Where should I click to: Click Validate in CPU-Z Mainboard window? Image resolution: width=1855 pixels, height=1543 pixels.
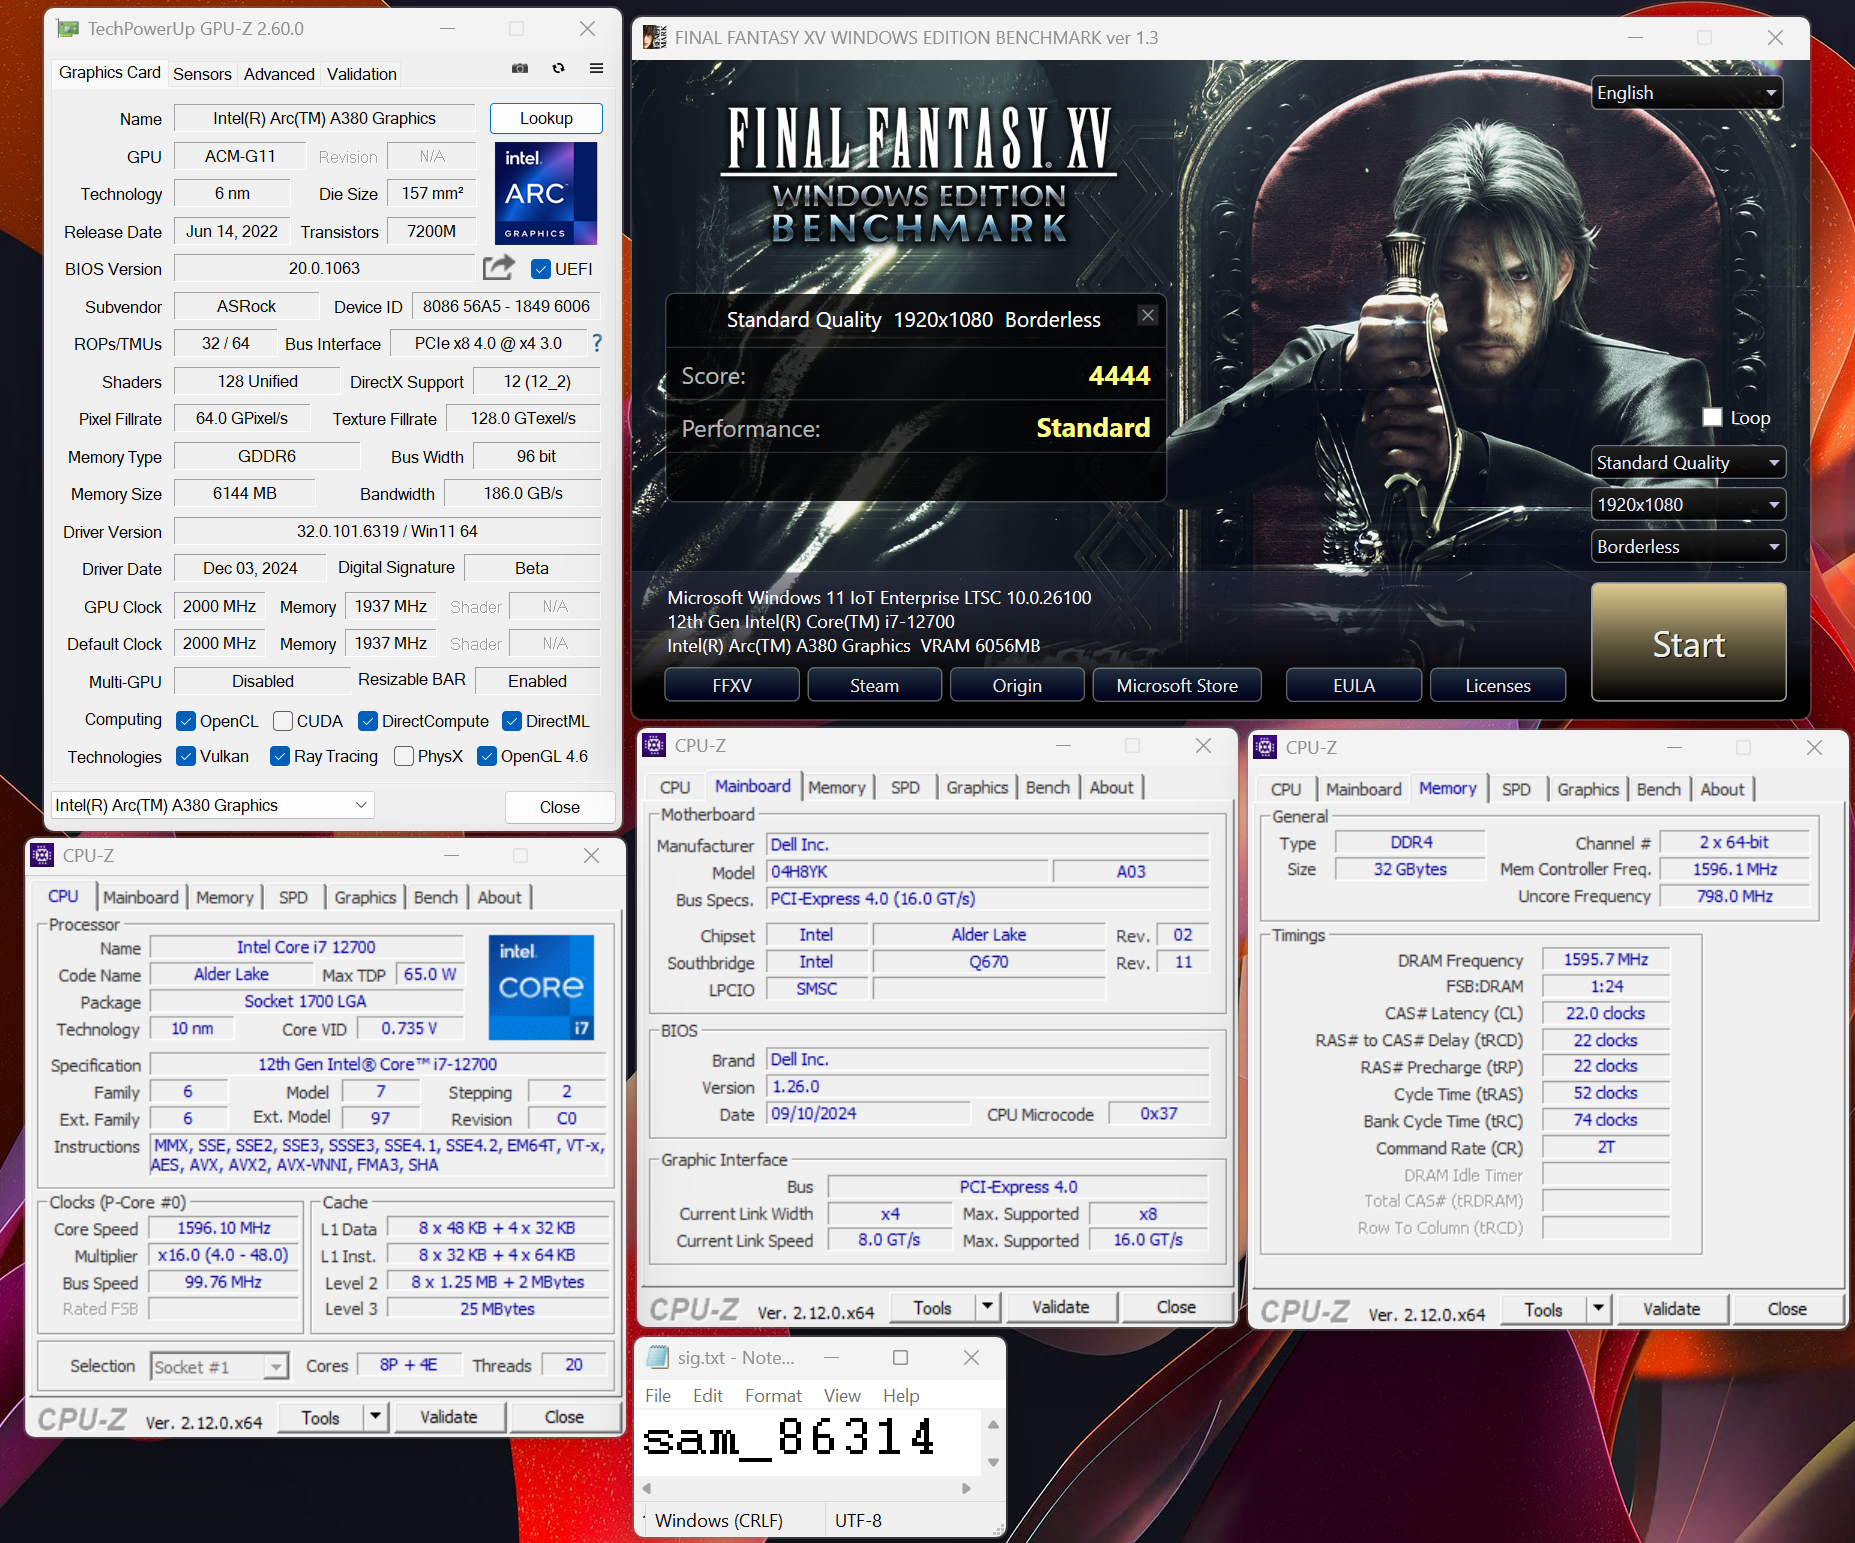coord(1061,1306)
